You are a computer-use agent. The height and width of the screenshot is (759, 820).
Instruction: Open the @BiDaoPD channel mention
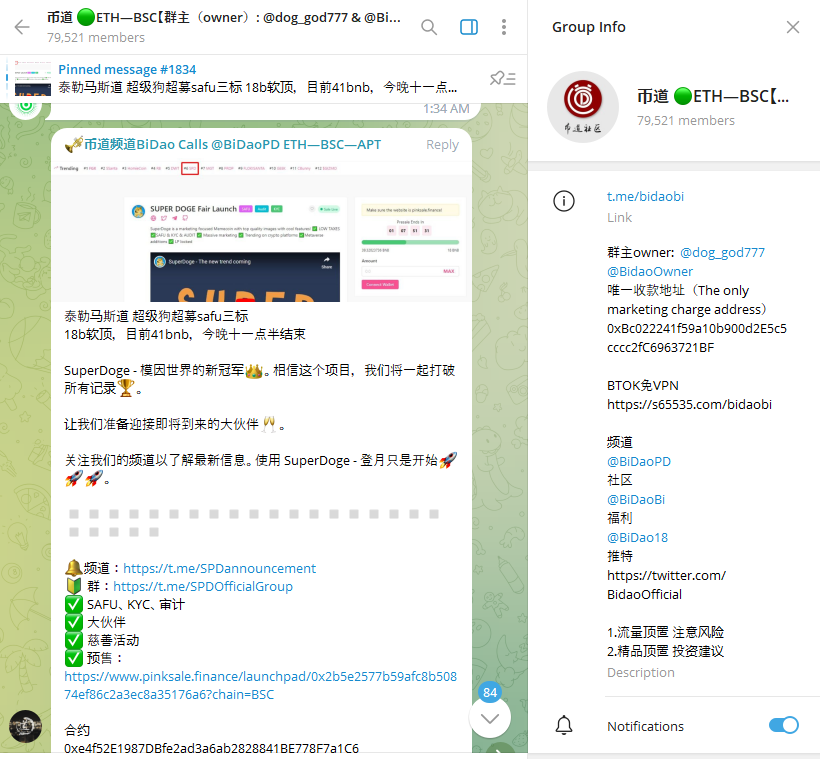click(x=639, y=461)
